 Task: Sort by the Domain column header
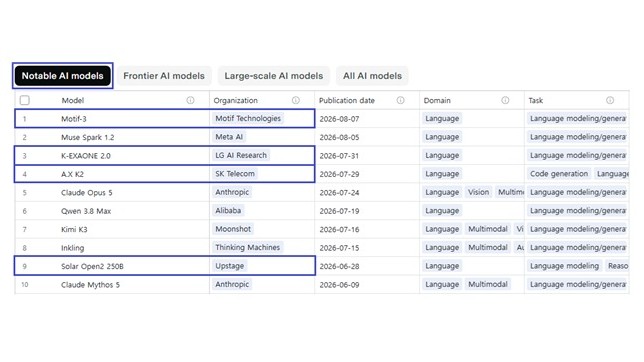(437, 100)
